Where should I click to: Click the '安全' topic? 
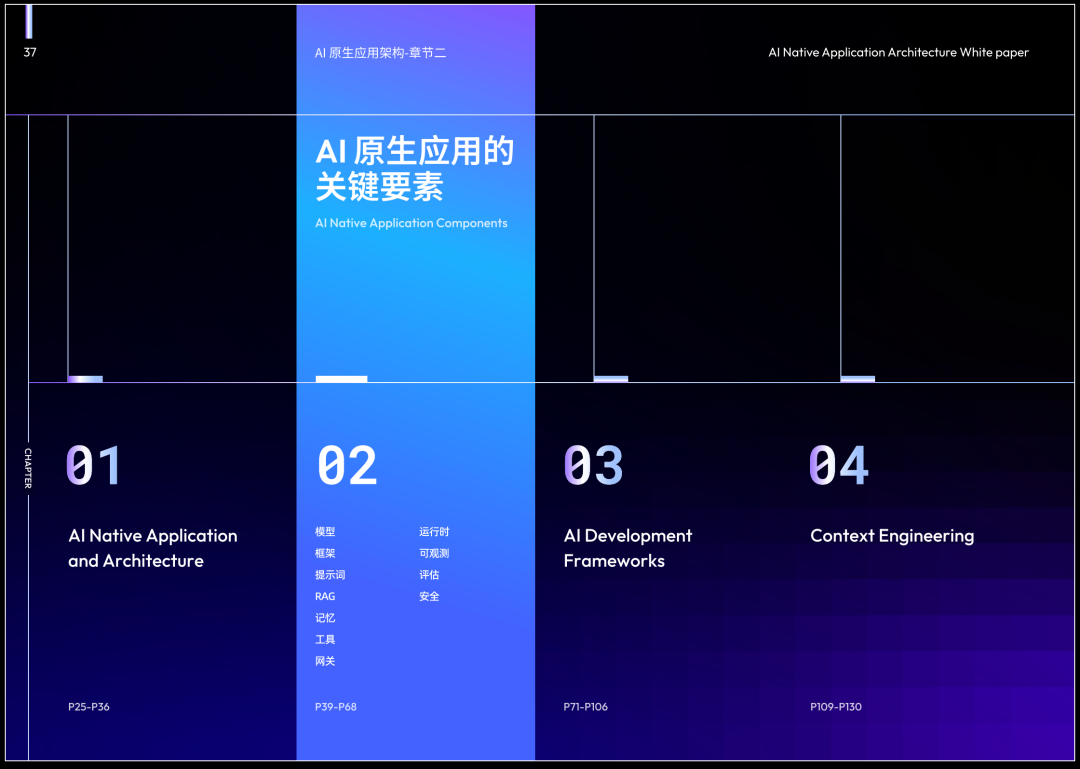click(429, 597)
